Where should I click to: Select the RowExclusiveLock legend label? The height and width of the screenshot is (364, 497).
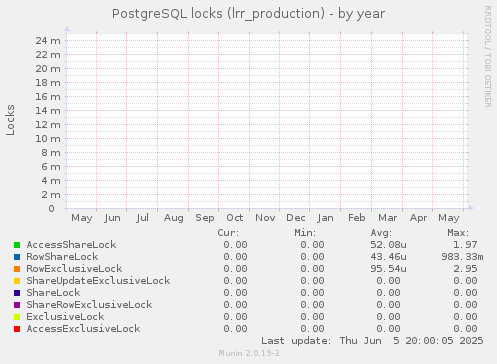tap(74, 269)
